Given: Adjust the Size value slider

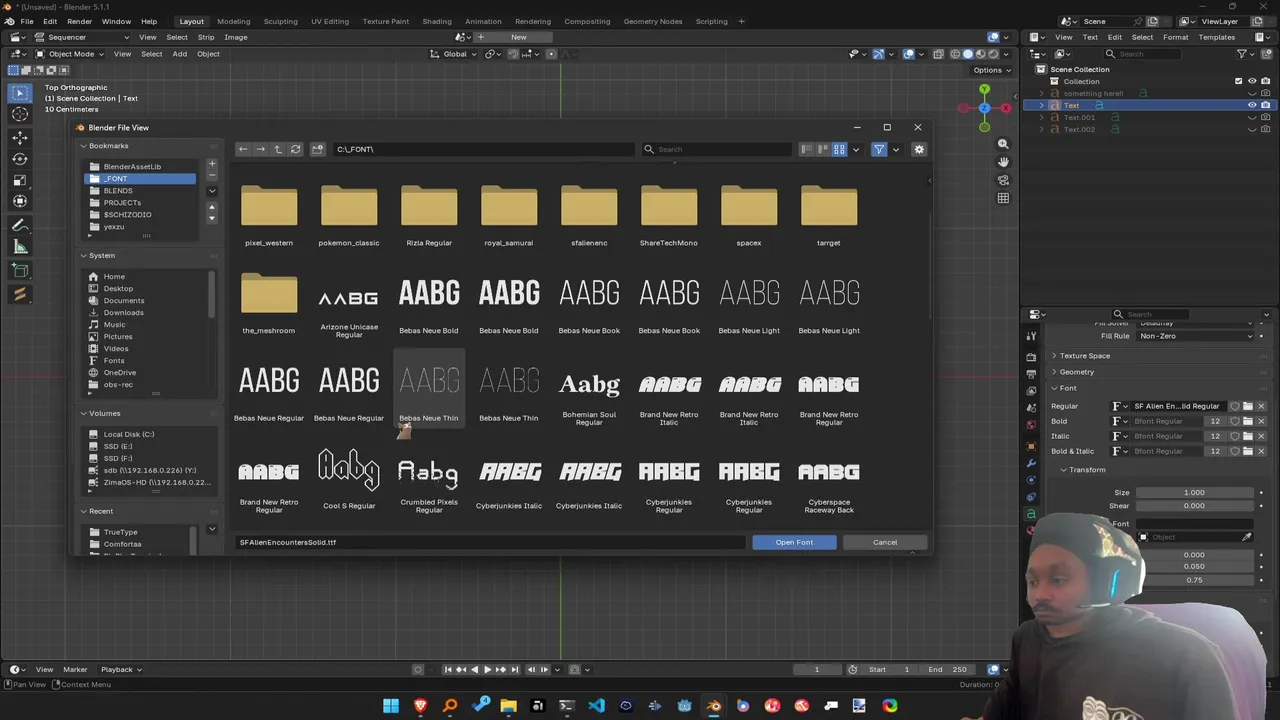Looking at the screenshot, I should click(1194, 492).
